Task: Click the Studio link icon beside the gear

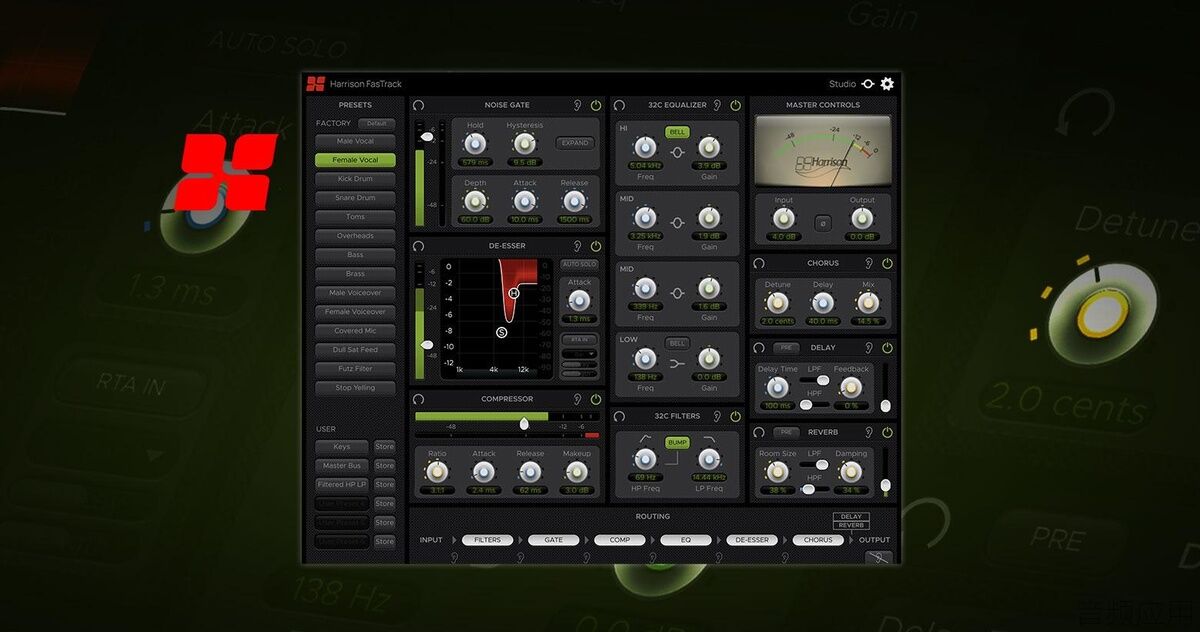Action: pos(867,84)
